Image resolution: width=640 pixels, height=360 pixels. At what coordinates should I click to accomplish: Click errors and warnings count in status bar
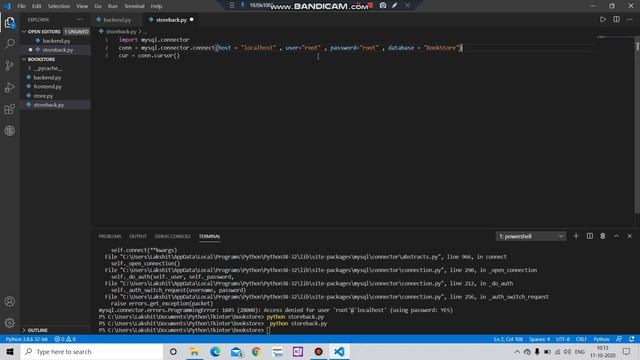pos(65,339)
